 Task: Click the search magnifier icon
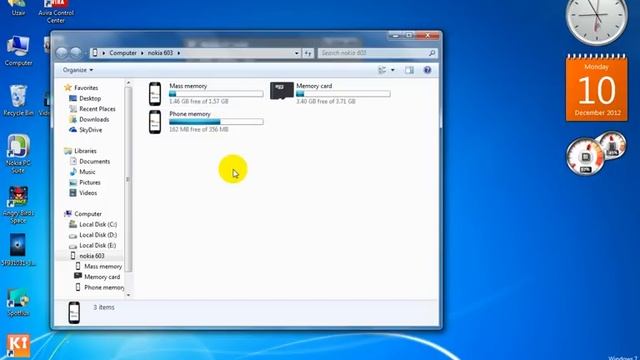pos(432,53)
